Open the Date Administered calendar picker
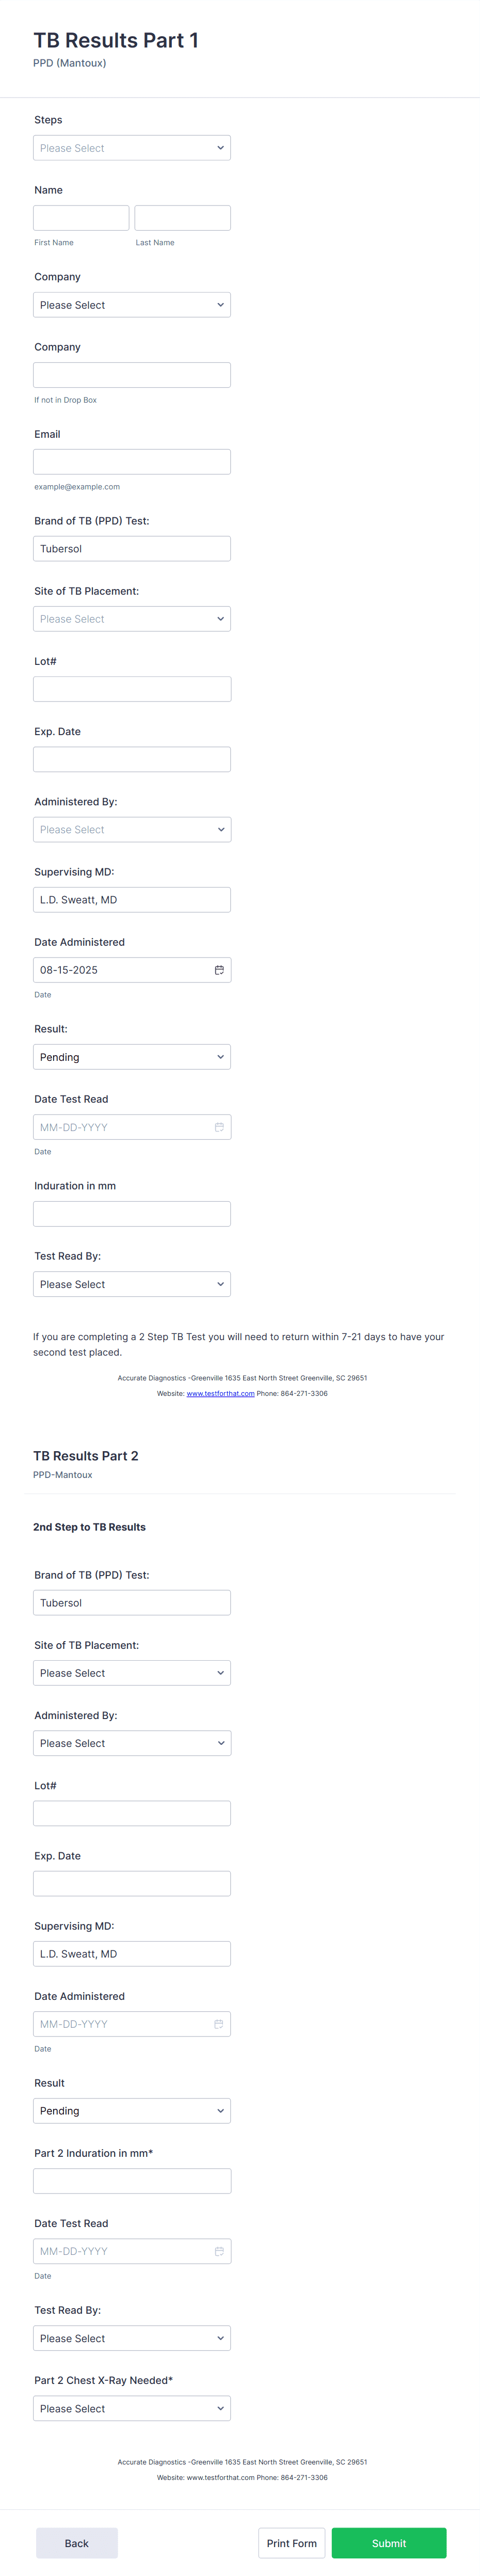 pyautogui.click(x=219, y=969)
